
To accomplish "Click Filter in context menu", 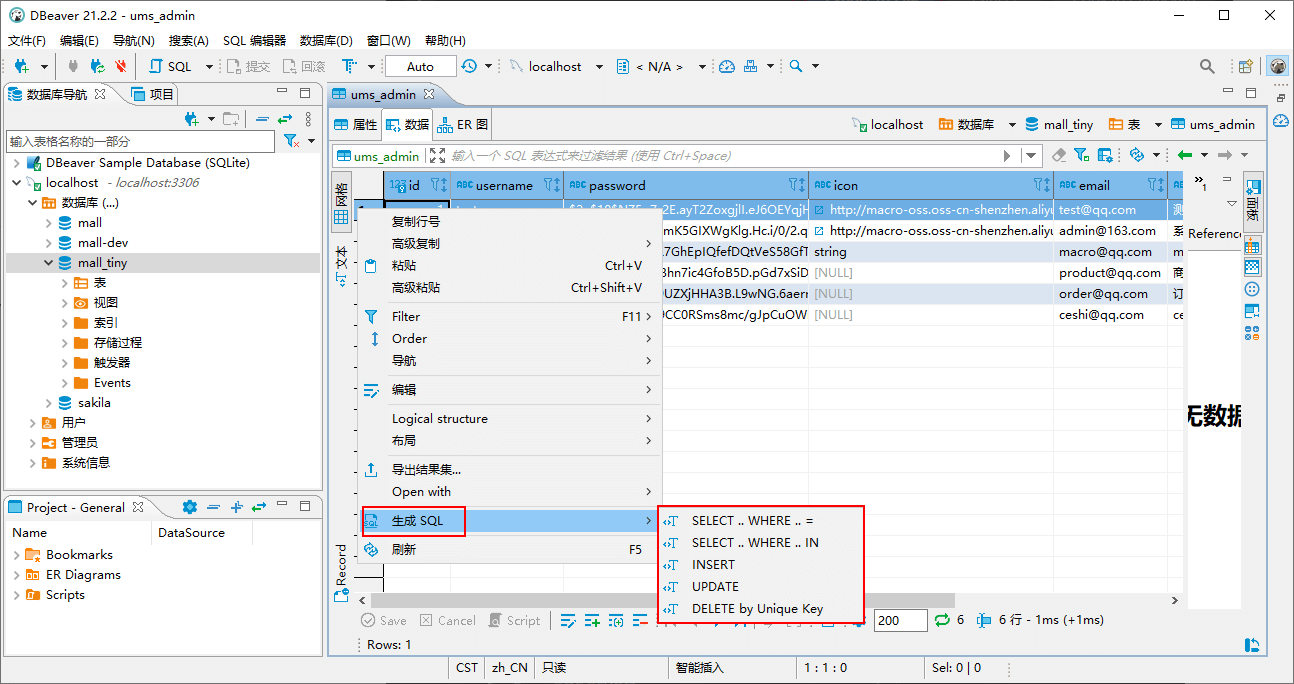I will [510, 316].
